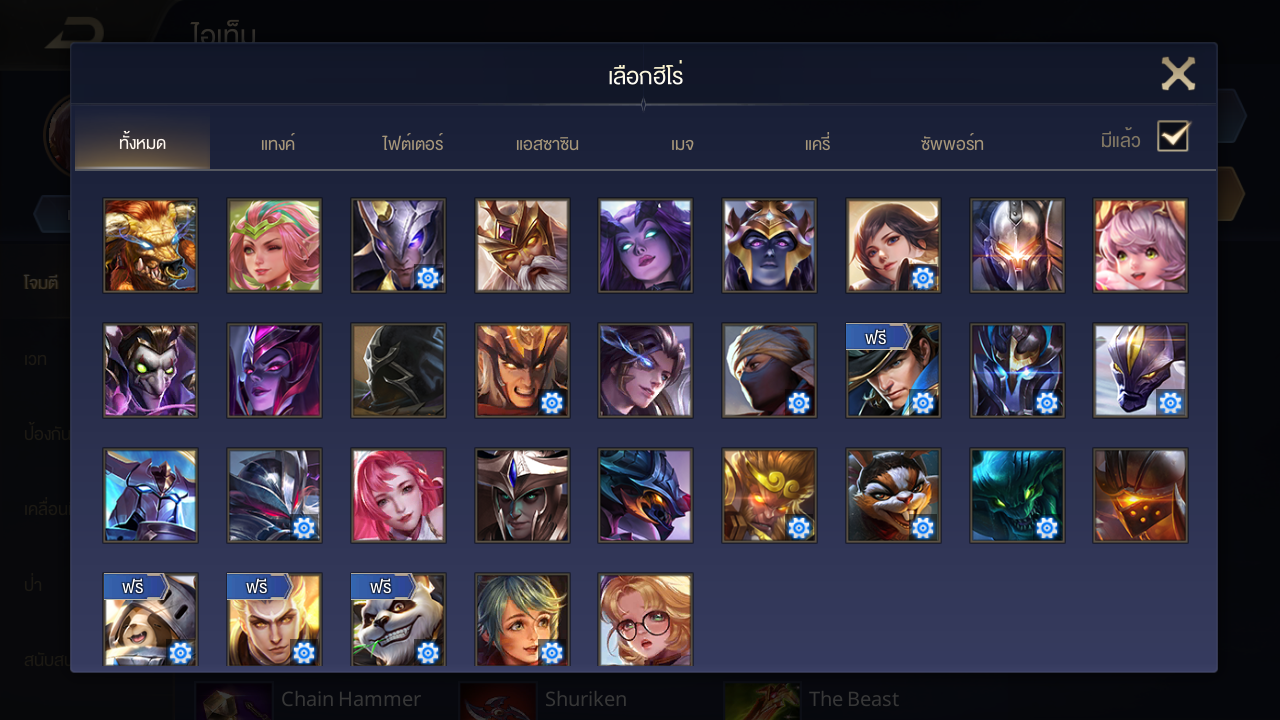
Task: Filter heroes by ซัพพอร์ท tab
Action: coord(952,144)
